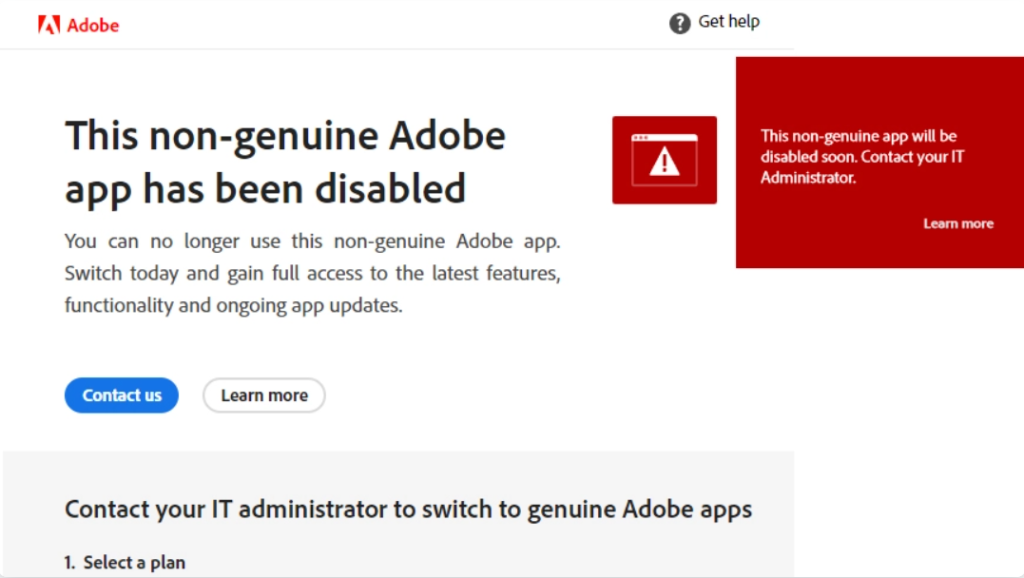Click the "Administrator." word in red notification
Screen dimensions: 1024x578
[x=808, y=178]
